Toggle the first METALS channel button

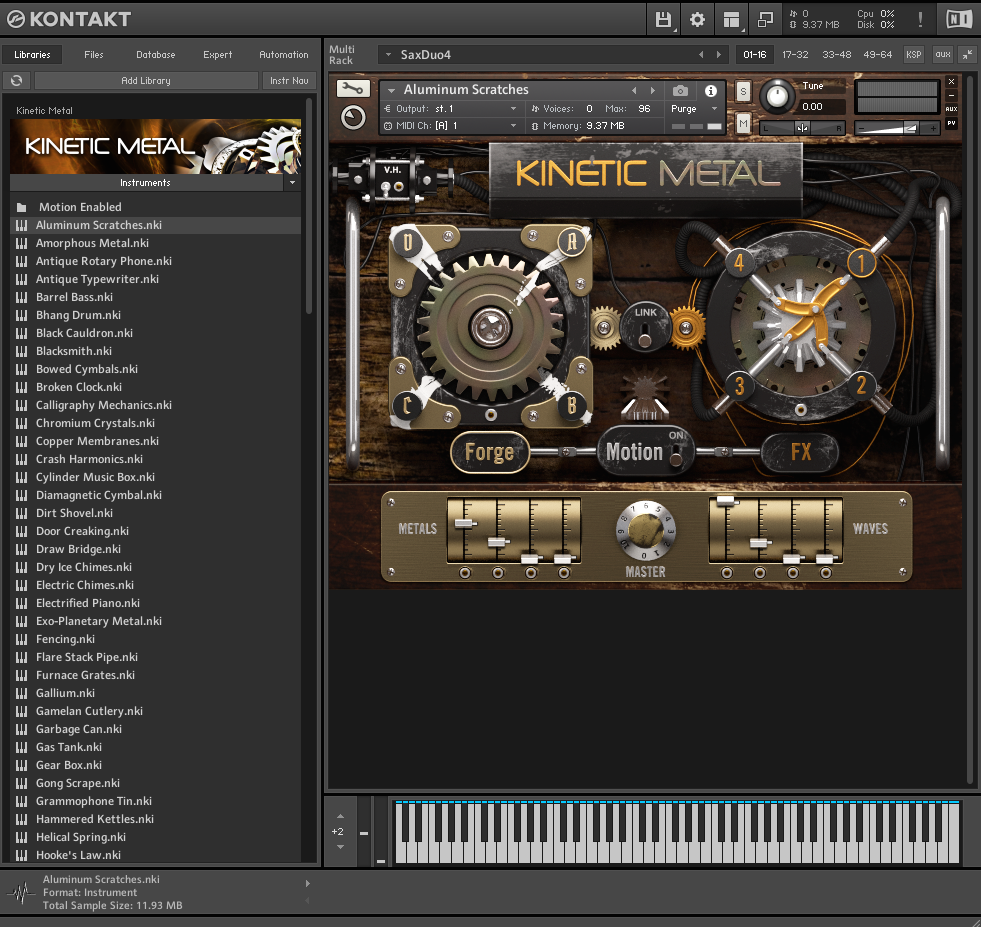pos(465,572)
